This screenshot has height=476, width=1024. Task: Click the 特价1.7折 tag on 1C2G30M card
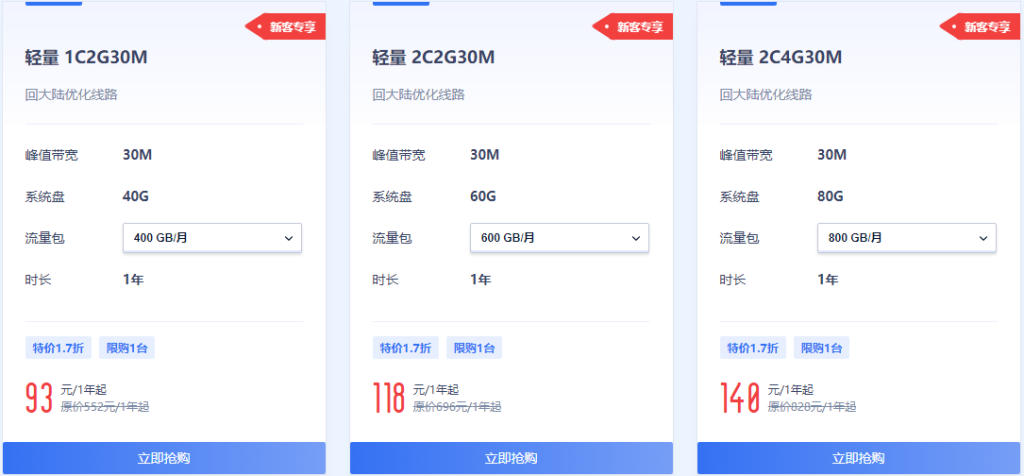(56, 348)
